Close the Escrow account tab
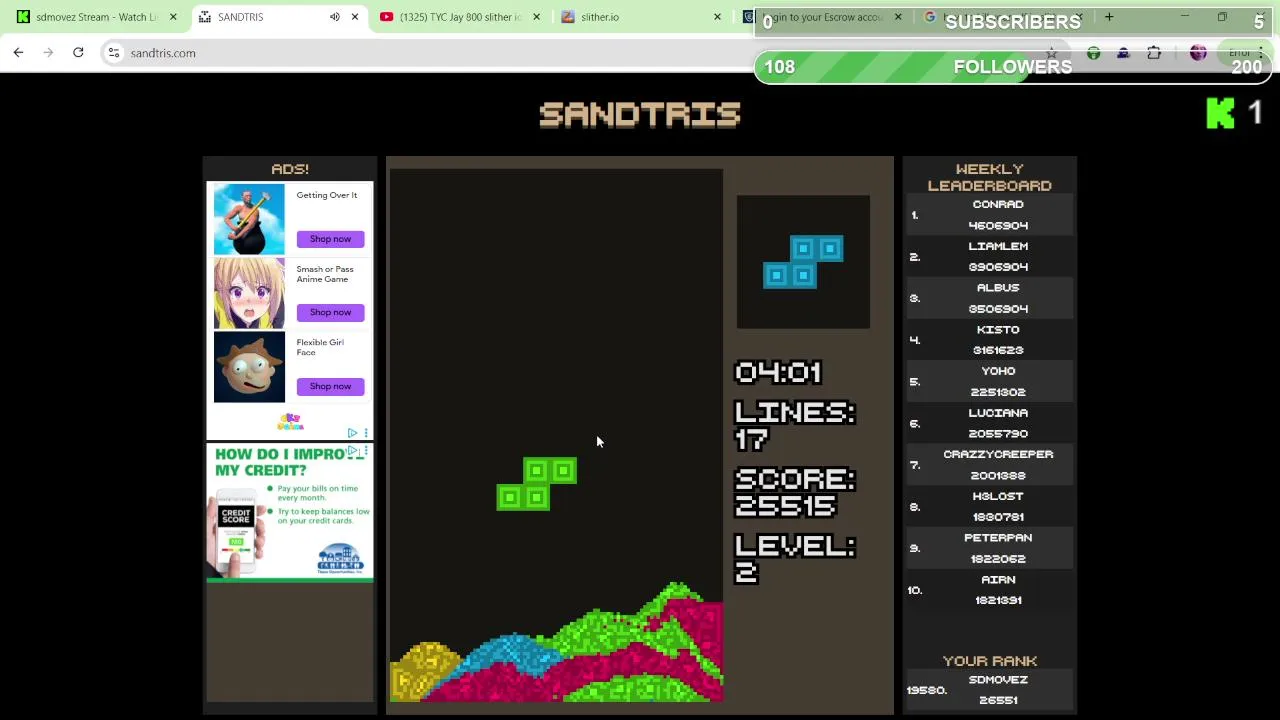Screen dimensions: 1280x720 [x=898, y=17]
